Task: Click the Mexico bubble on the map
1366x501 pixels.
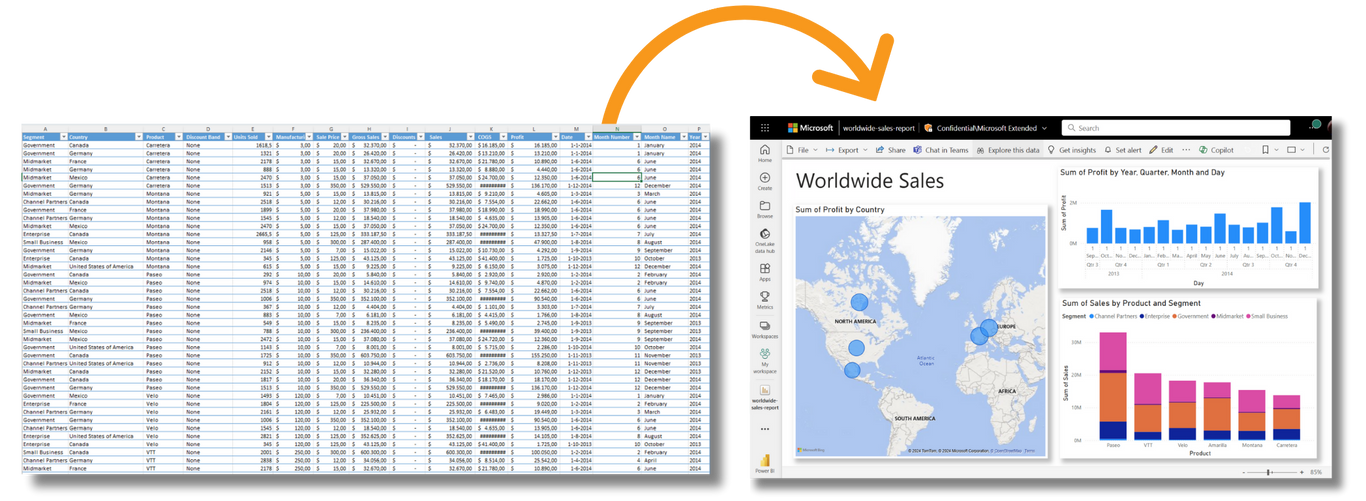Action: 852,371
